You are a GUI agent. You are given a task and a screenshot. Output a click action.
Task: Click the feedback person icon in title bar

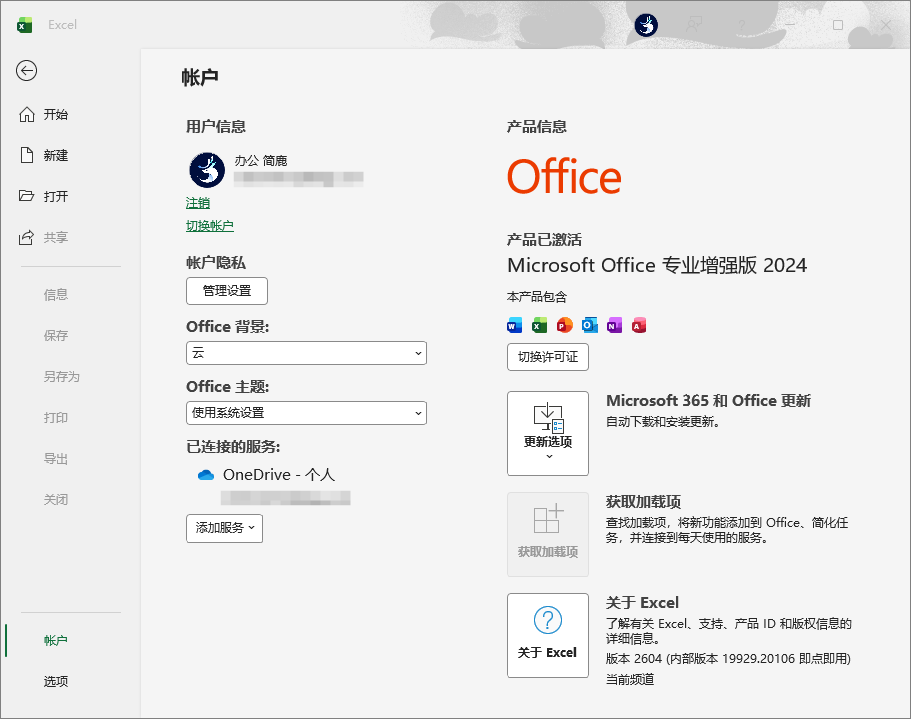coord(694,25)
